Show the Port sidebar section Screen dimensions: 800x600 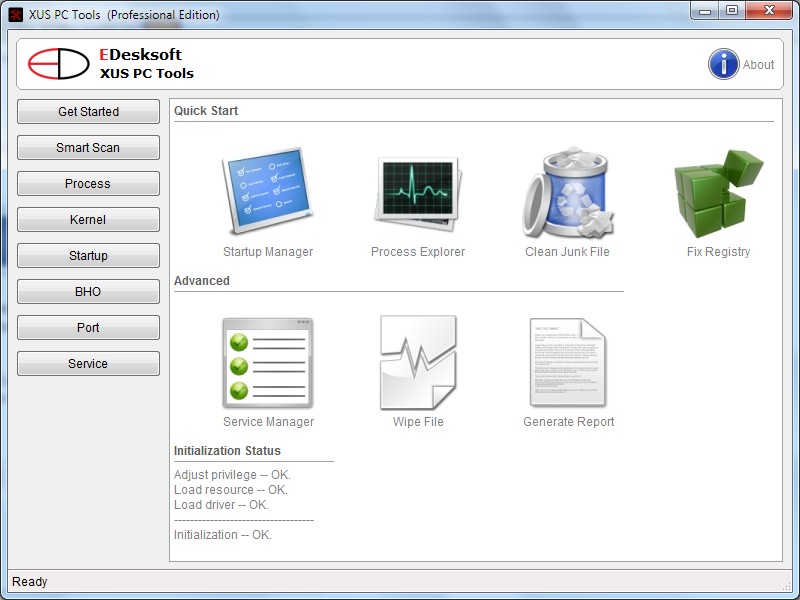pyautogui.click(x=88, y=328)
